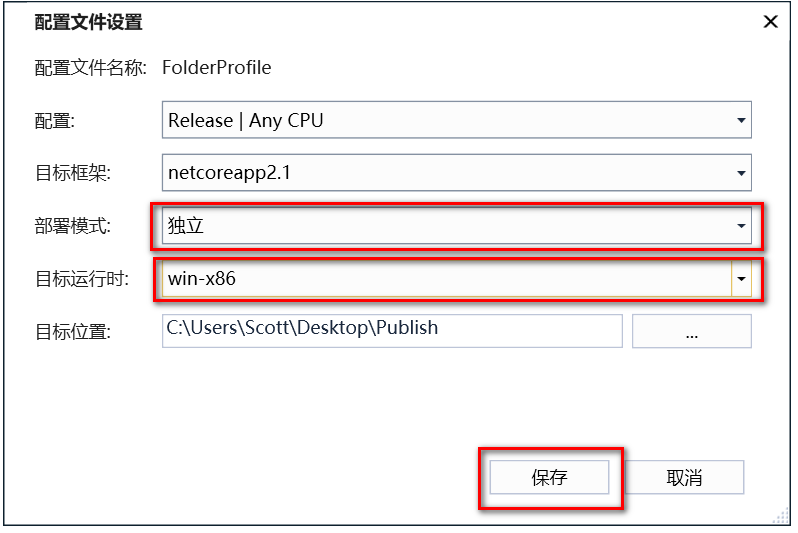Image resolution: width=798 pixels, height=533 pixels.
Task: Select the Release | Any CPU combo box
Action: pyautogui.click(x=457, y=120)
